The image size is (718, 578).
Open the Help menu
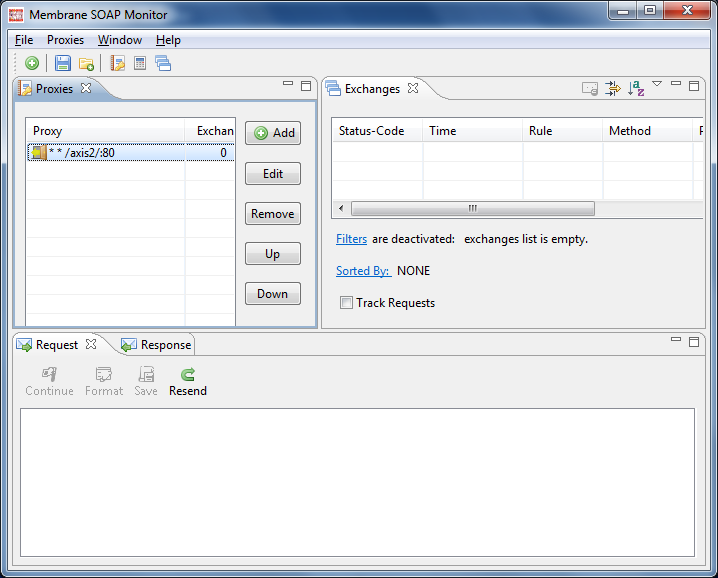[x=168, y=40]
